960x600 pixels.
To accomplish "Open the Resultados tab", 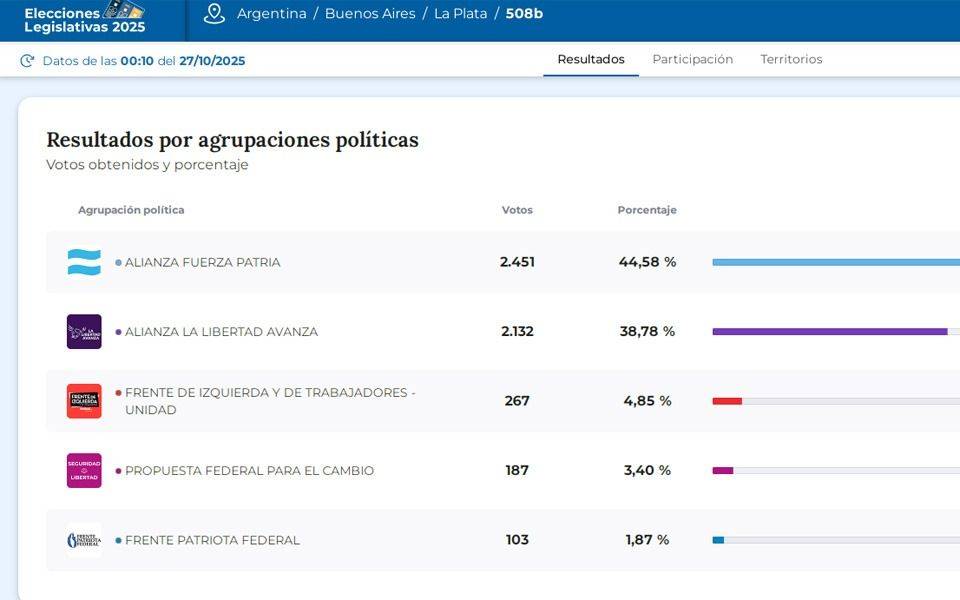I will (591, 59).
